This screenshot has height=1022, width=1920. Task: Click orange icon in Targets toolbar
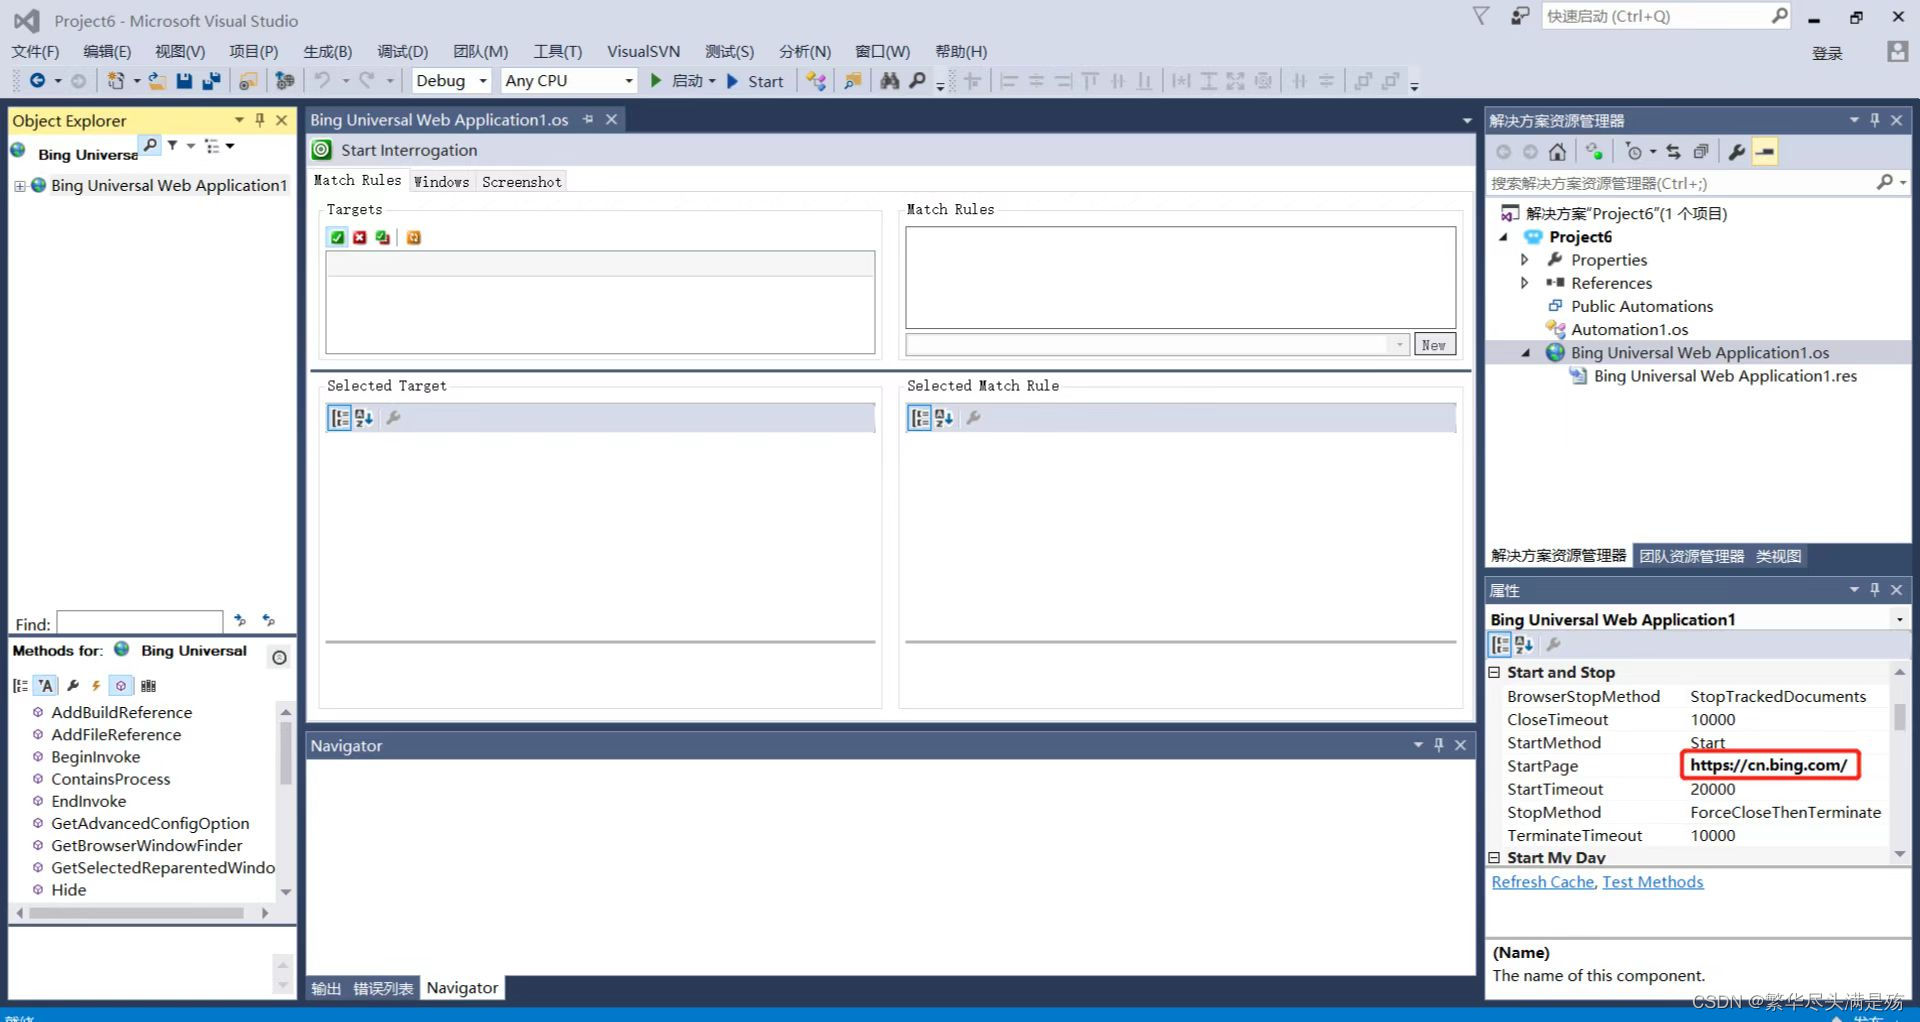pyautogui.click(x=414, y=237)
